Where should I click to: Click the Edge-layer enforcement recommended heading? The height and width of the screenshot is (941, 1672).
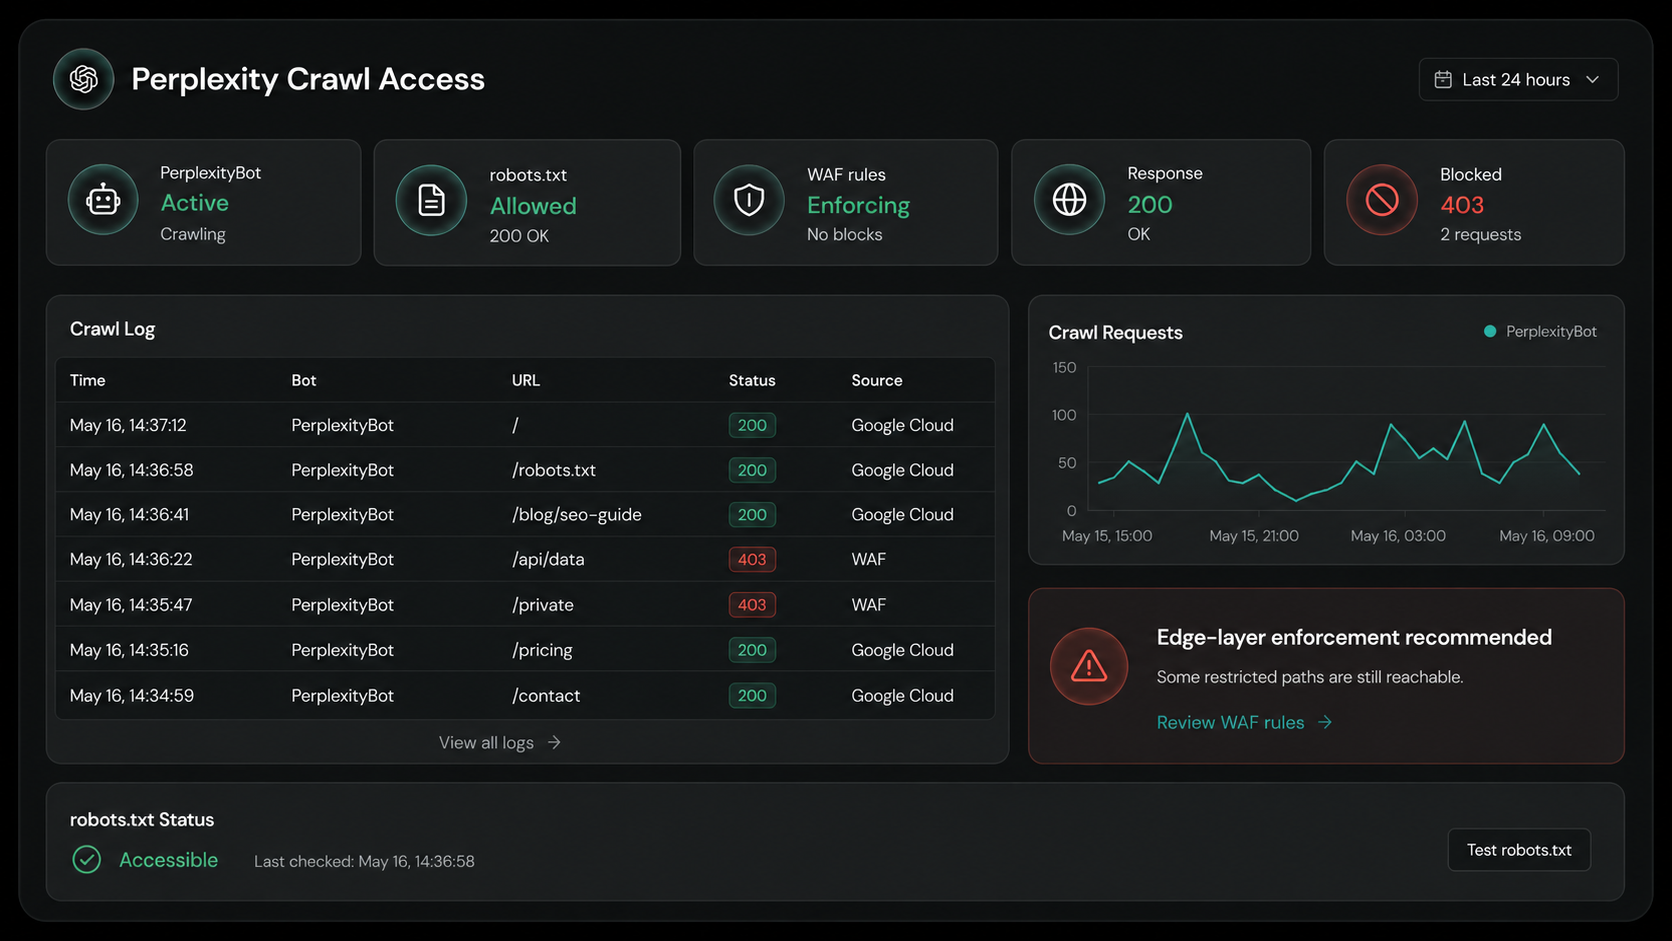(x=1354, y=638)
